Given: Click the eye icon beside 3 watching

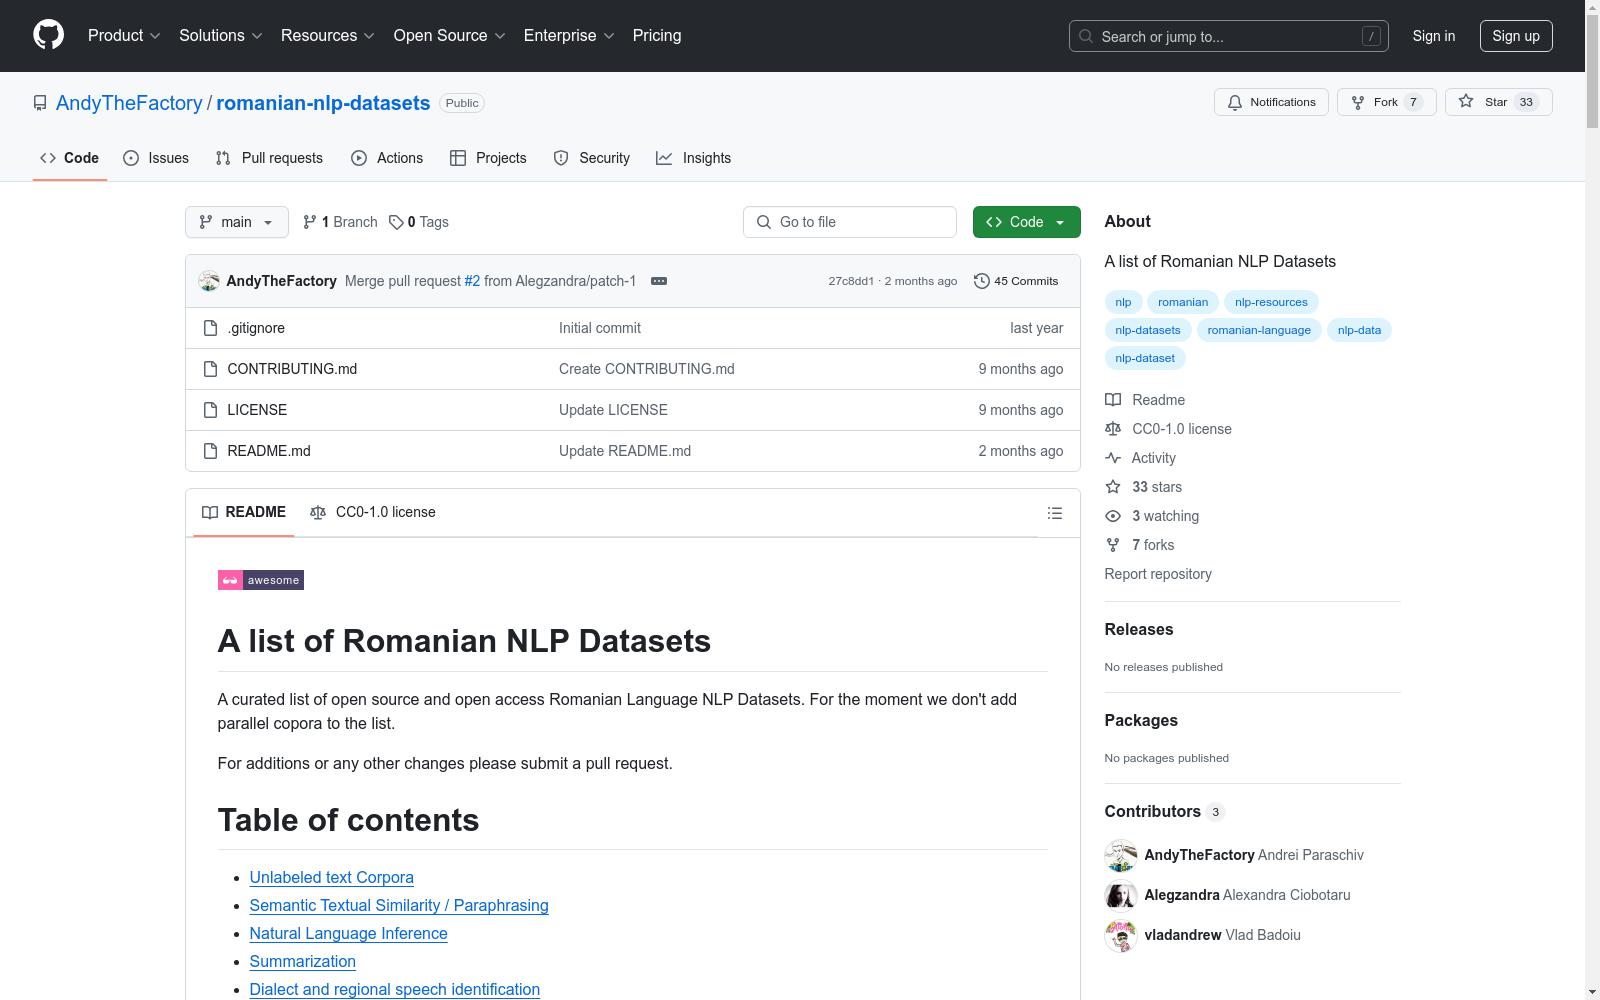Looking at the screenshot, I should click(1113, 516).
